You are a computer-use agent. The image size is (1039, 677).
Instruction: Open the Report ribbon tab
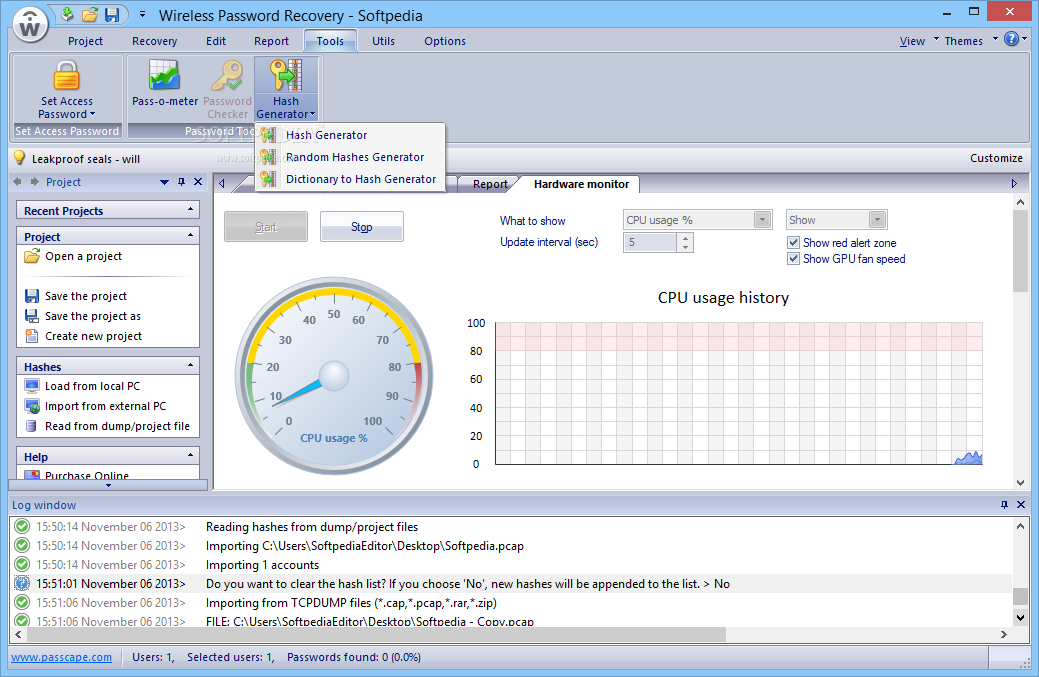click(x=271, y=41)
